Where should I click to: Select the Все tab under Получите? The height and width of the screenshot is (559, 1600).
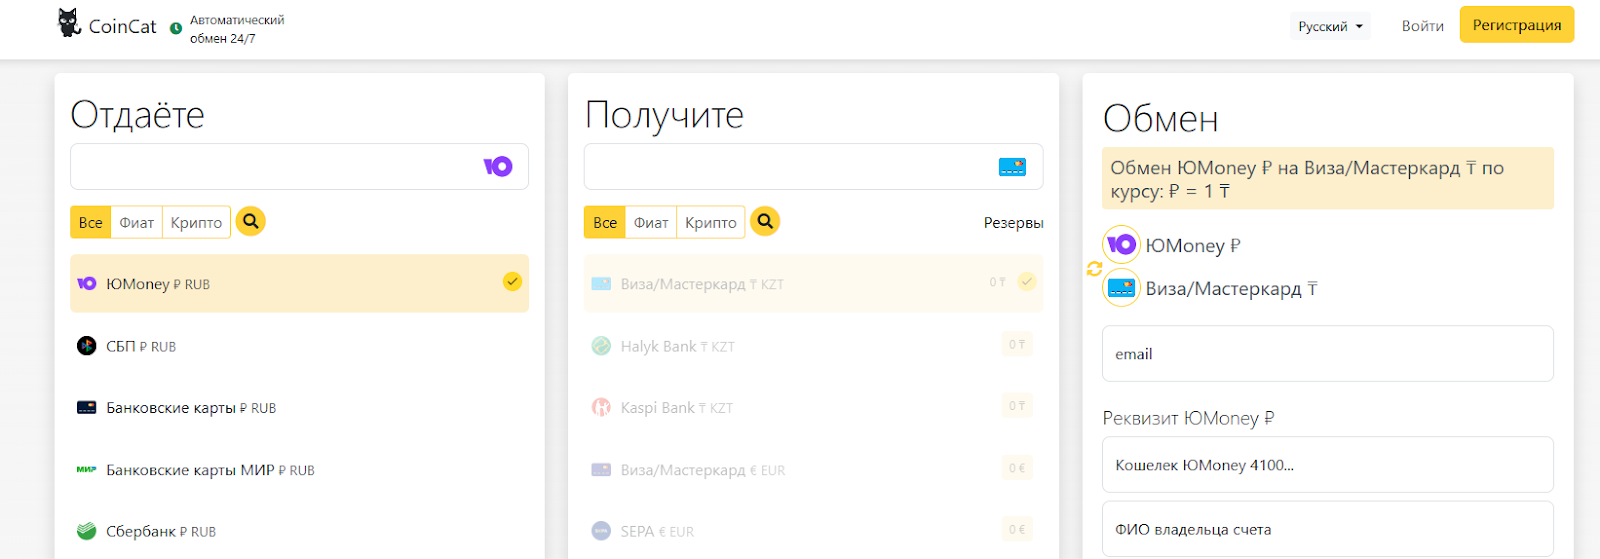click(605, 222)
